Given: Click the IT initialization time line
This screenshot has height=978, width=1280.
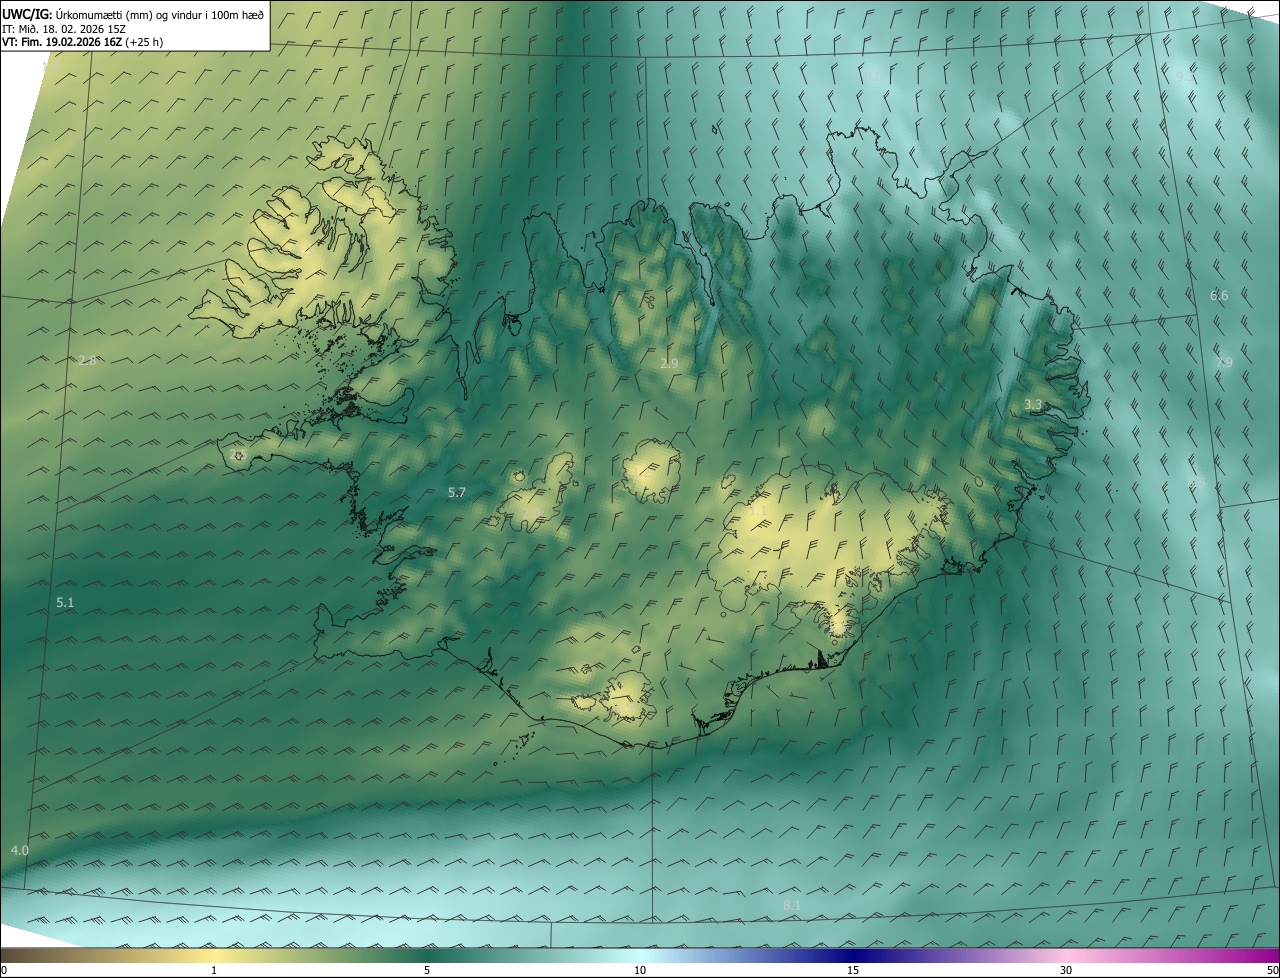Looking at the screenshot, I should click(63, 28).
